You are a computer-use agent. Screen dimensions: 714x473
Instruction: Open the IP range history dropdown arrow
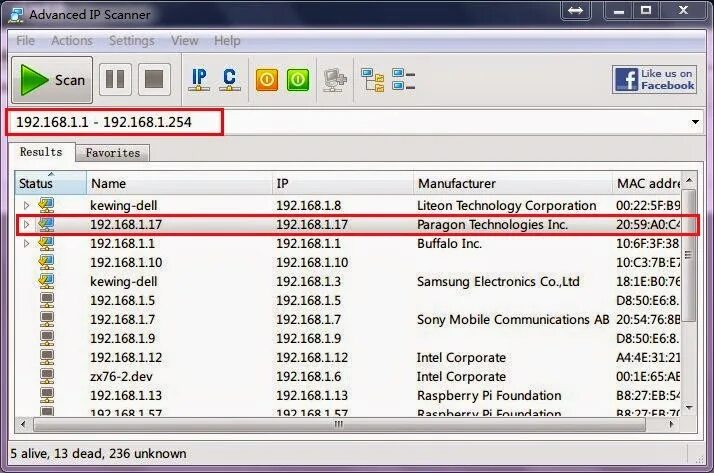[695, 122]
